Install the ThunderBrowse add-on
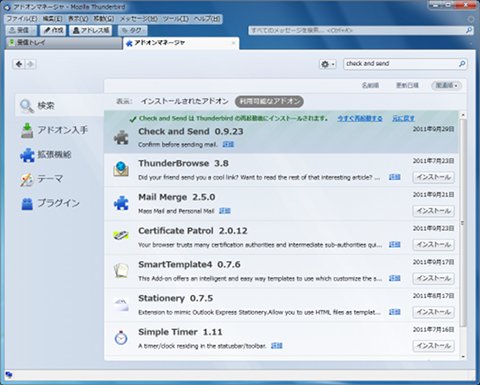Screen dimensions: 480x385 (x=433, y=177)
